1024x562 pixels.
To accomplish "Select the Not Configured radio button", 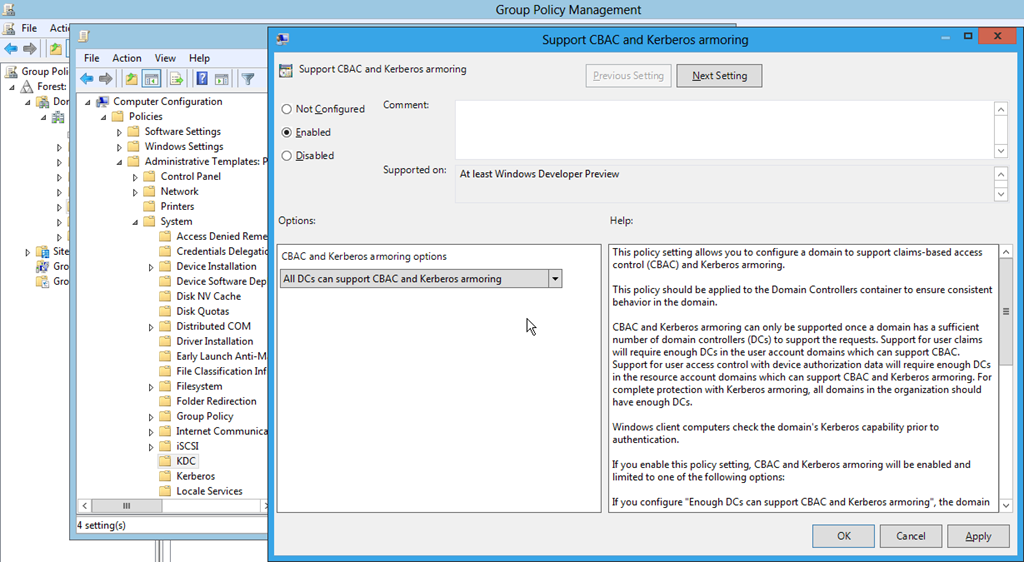I will click(x=287, y=109).
